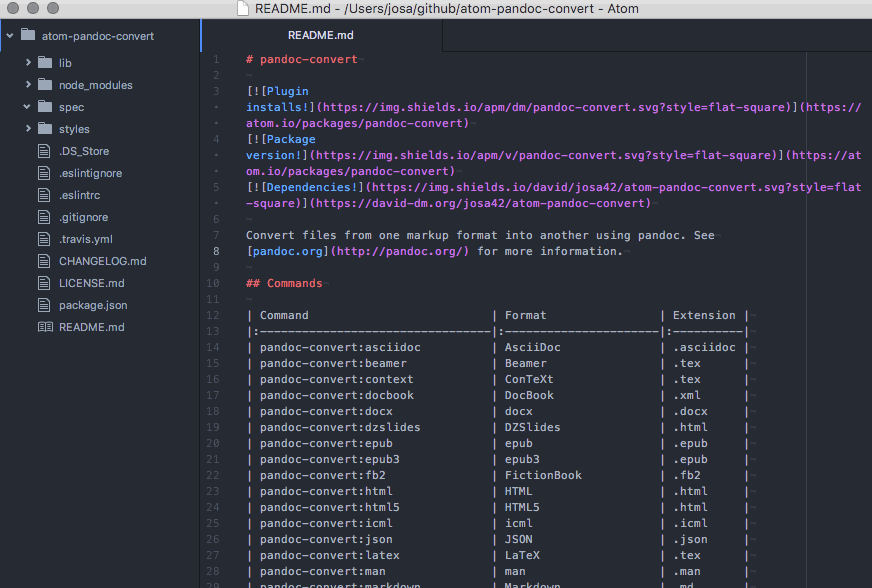Click the .eslintignore file icon
872x588 pixels.
[x=44, y=173]
